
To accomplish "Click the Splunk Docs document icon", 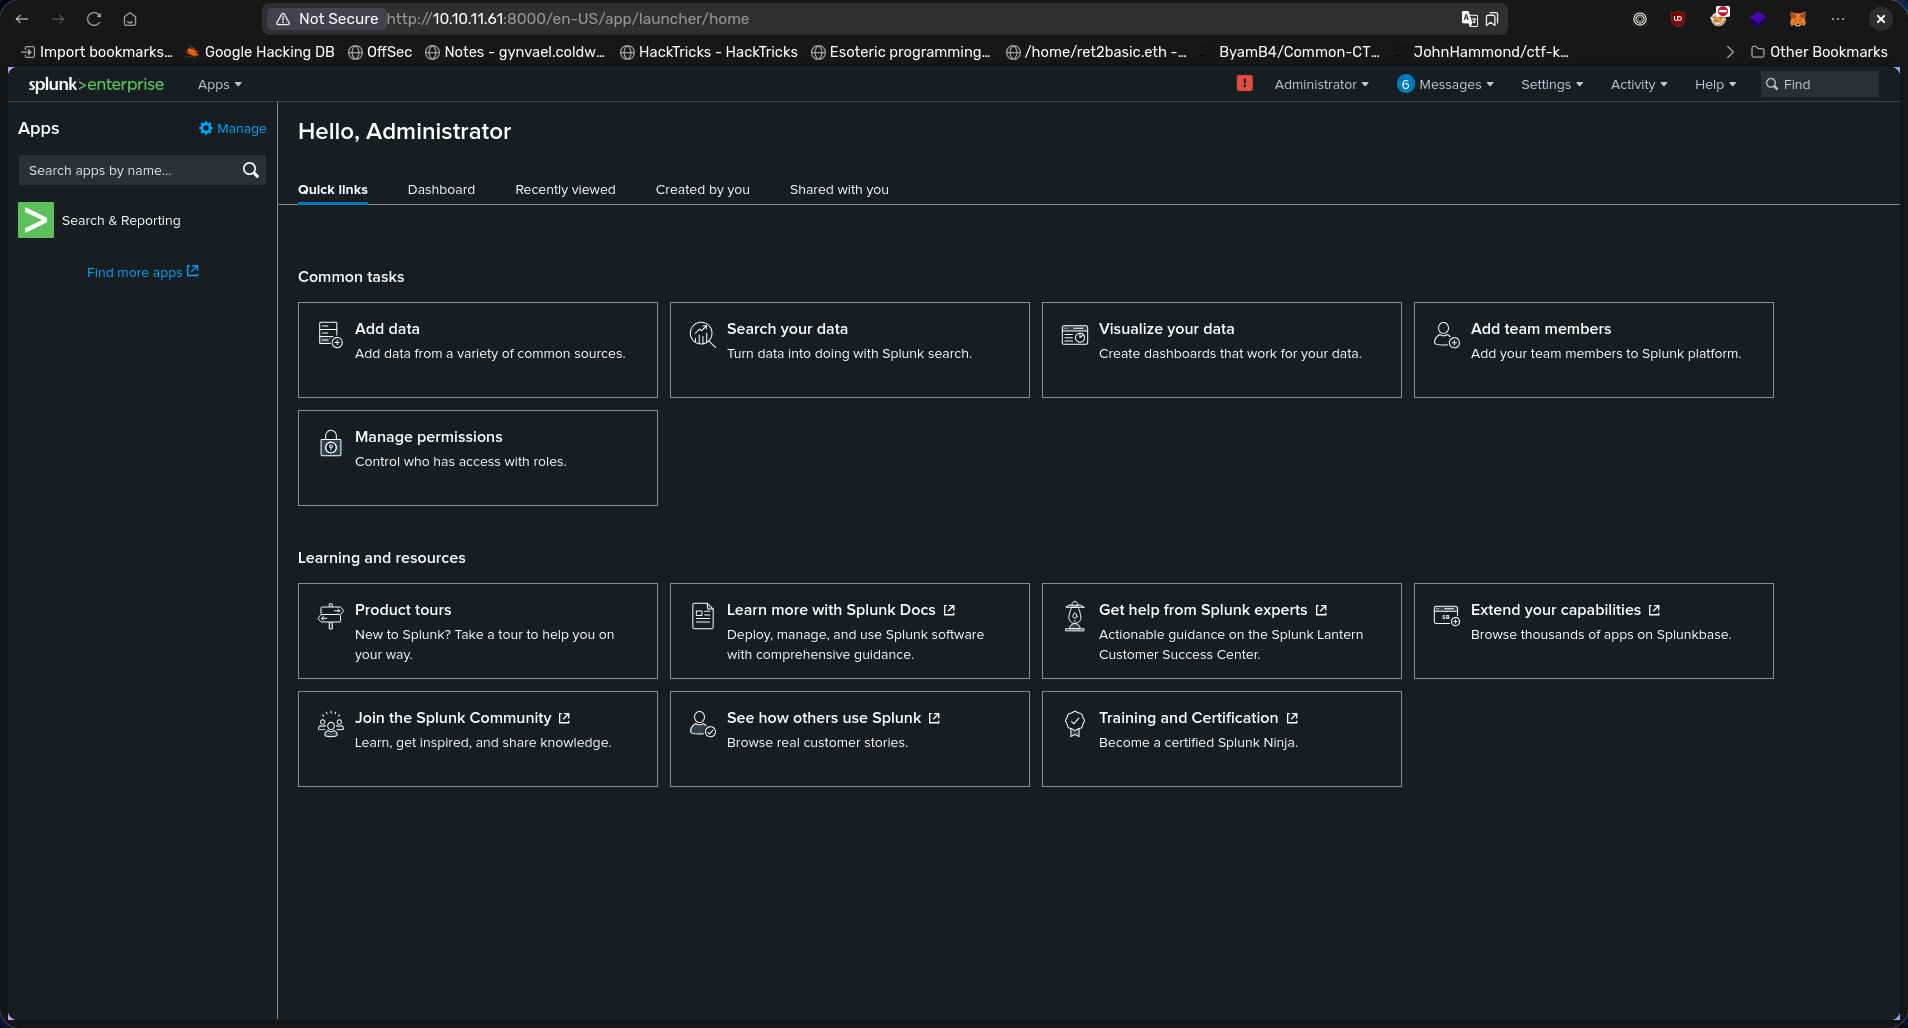I will 703,616.
